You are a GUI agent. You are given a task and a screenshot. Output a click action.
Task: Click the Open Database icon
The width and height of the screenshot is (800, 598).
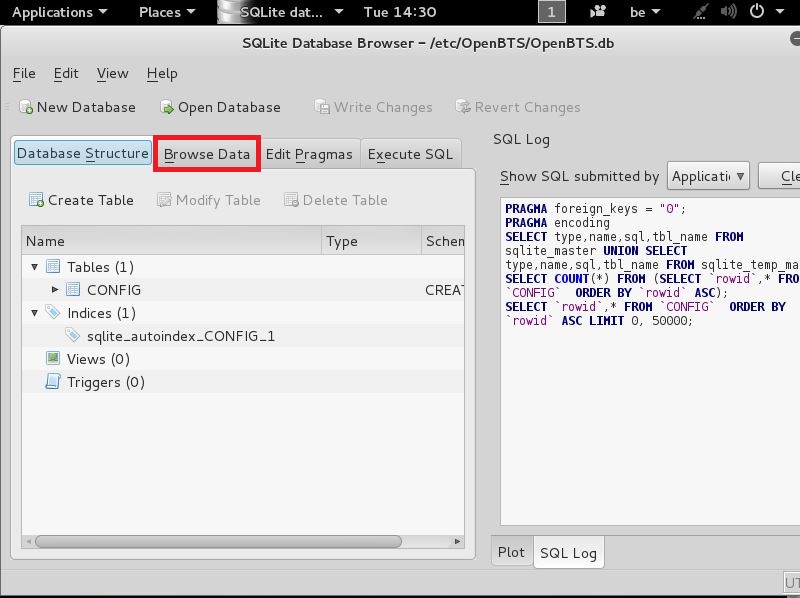[x=167, y=107]
